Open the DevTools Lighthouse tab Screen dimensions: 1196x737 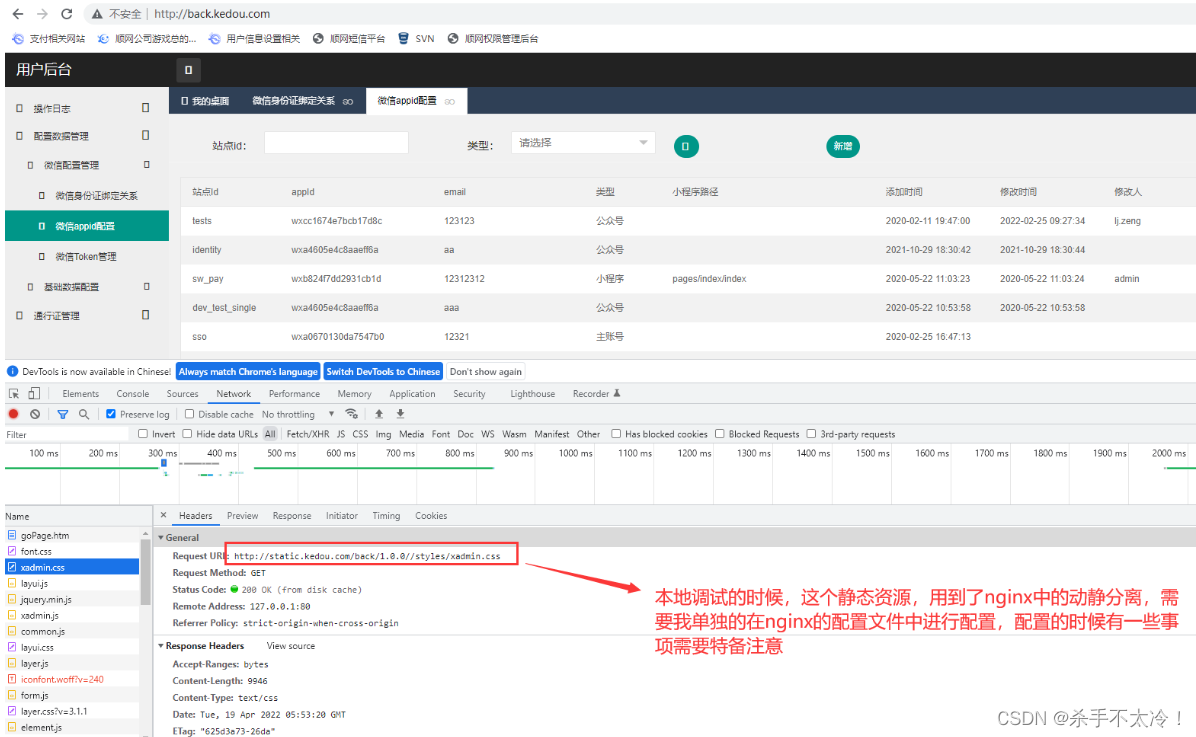pyautogui.click(x=532, y=394)
